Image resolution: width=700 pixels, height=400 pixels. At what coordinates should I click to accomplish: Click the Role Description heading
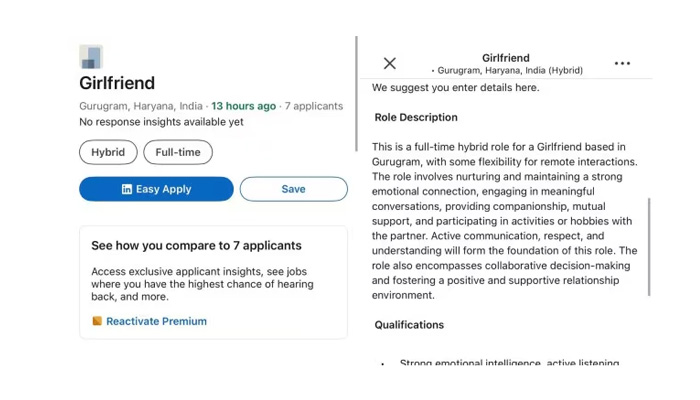pos(416,117)
